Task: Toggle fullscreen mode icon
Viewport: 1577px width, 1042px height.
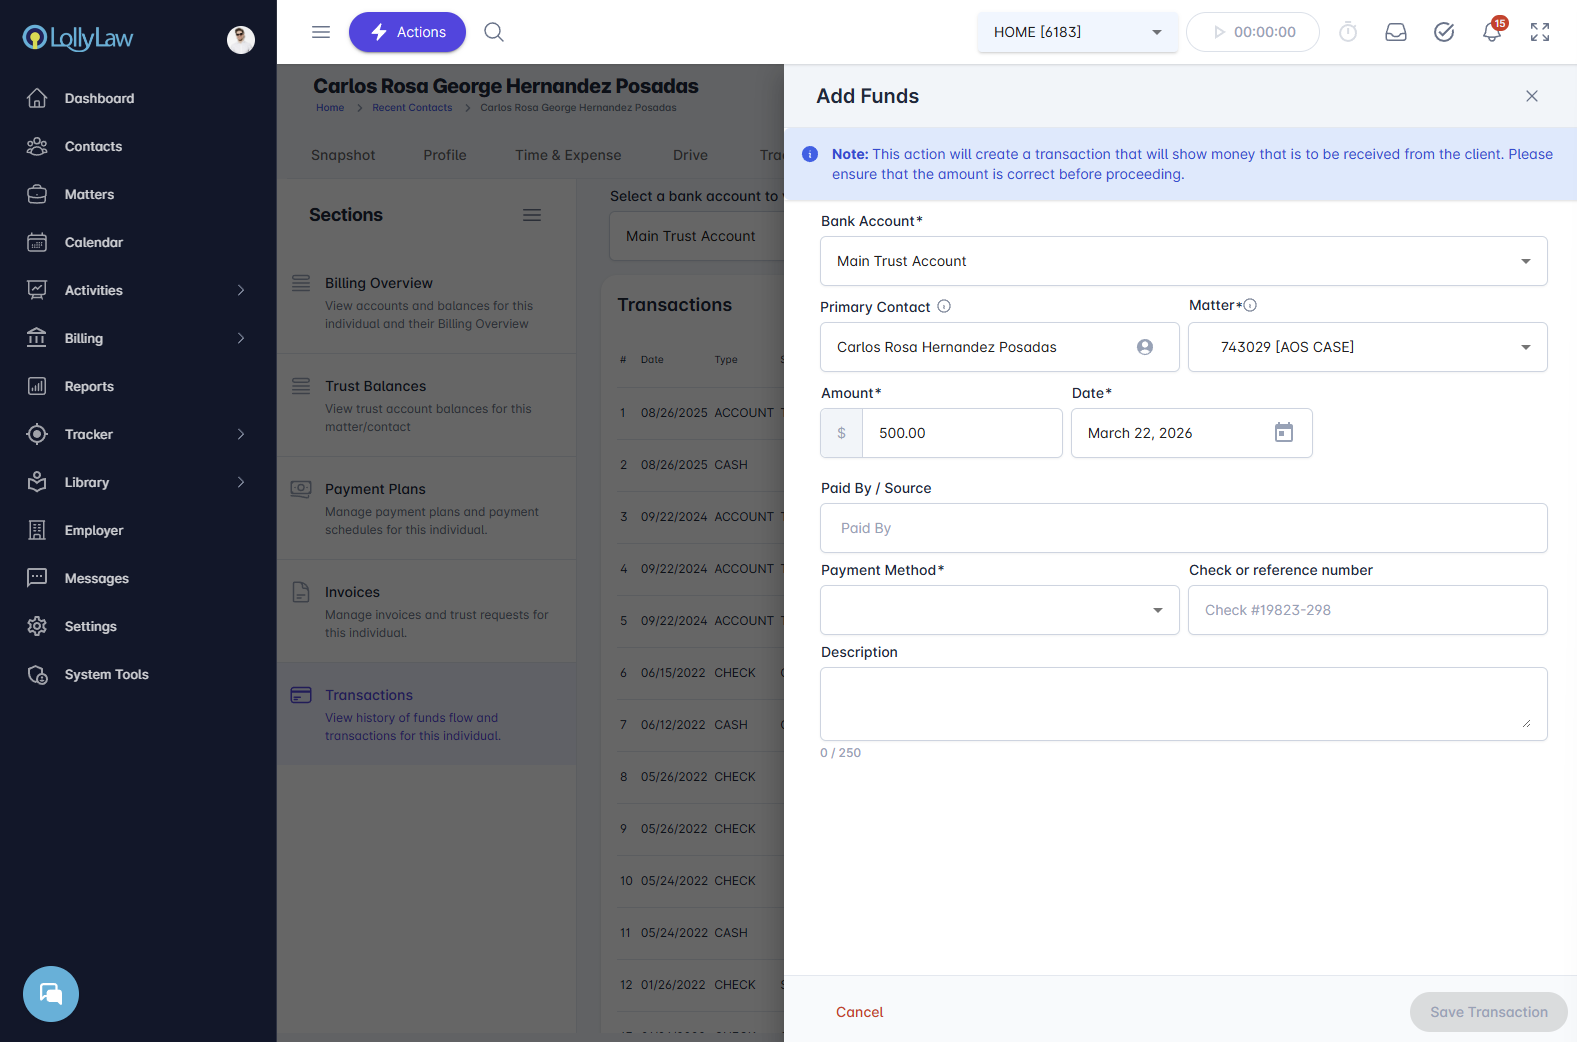Action: click(x=1540, y=32)
